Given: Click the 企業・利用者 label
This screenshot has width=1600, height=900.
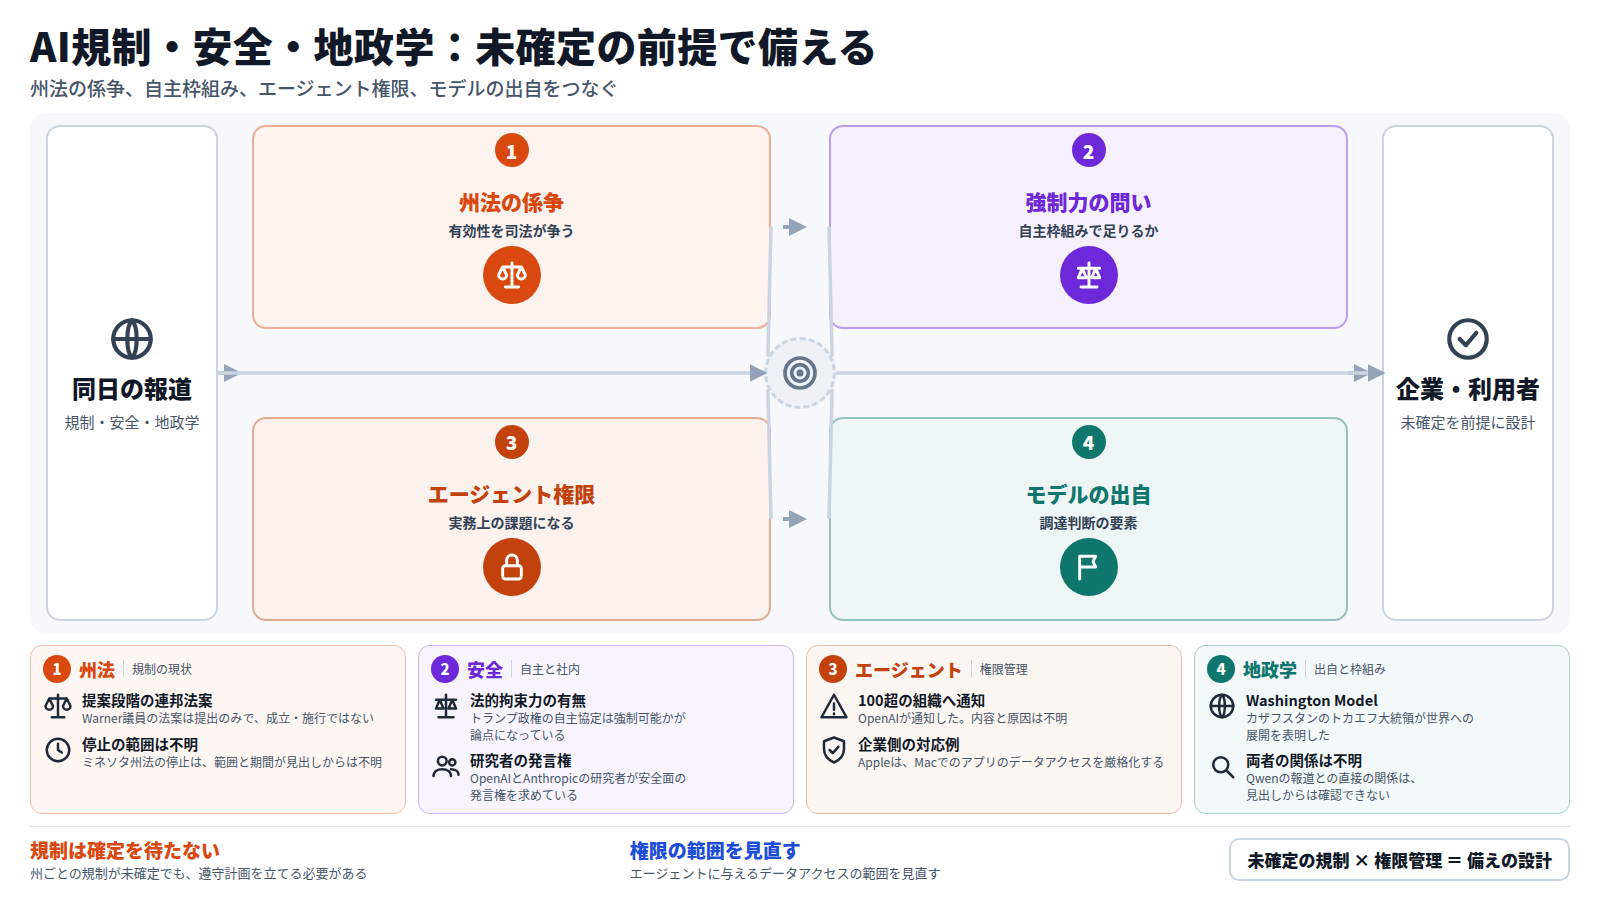Looking at the screenshot, I should [x=1467, y=389].
